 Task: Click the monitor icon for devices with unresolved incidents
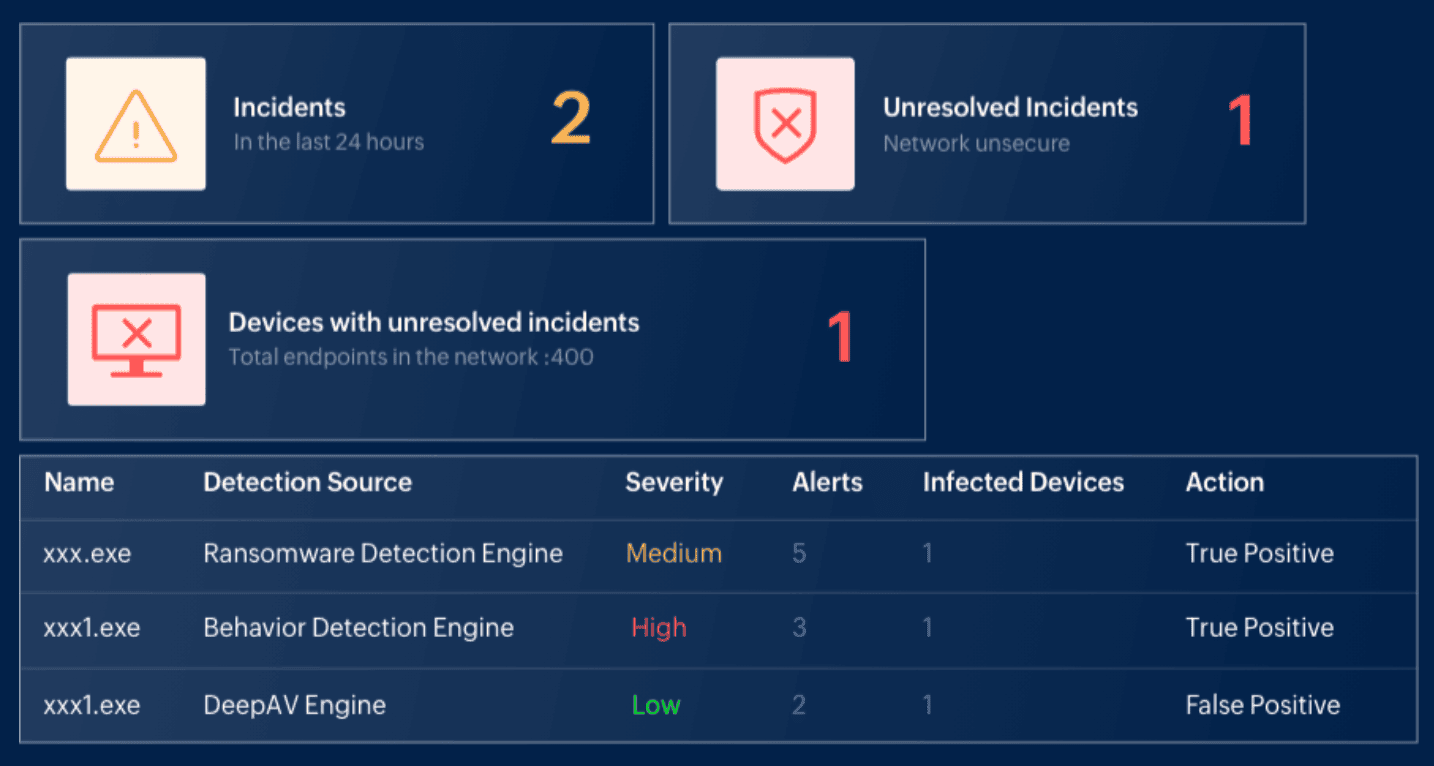click(136, 340)
